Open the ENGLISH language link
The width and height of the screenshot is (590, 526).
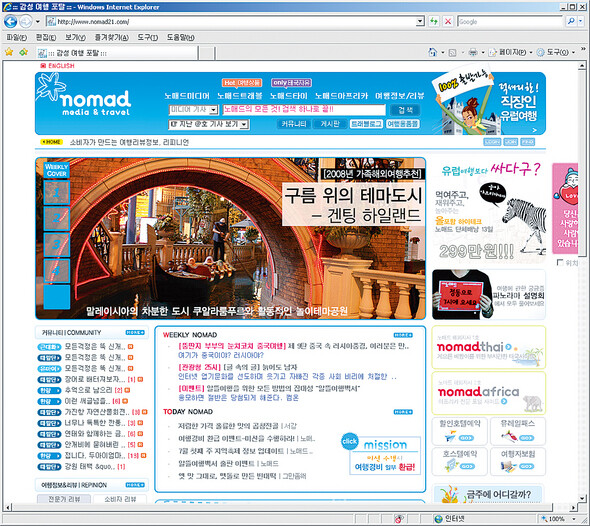(x=58, y=66)
